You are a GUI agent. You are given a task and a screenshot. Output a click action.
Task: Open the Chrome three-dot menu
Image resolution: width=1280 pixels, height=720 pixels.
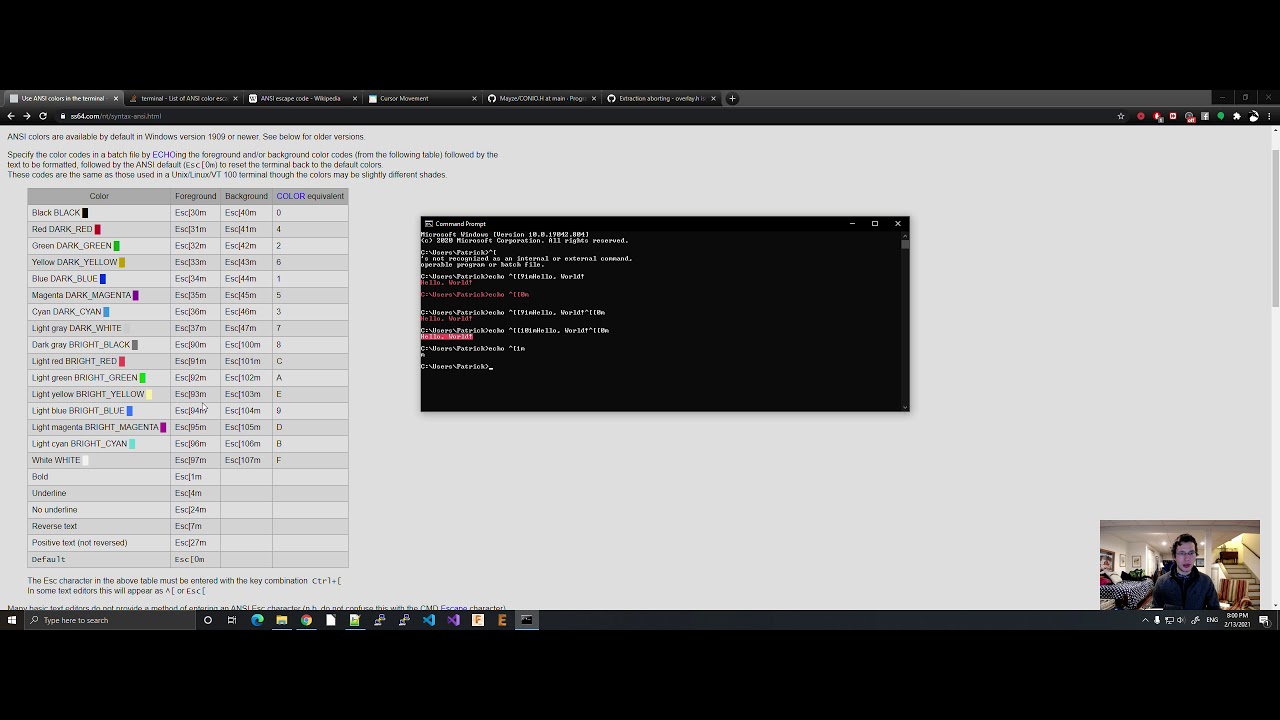[x=1269, y=116]
